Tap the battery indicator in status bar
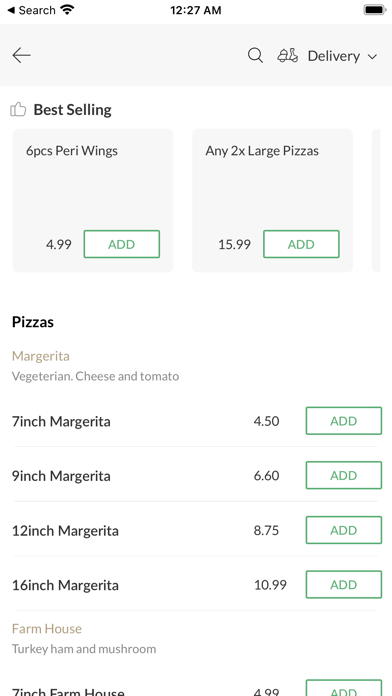Screen dimensions: 392x696 [x=375, y=10]
